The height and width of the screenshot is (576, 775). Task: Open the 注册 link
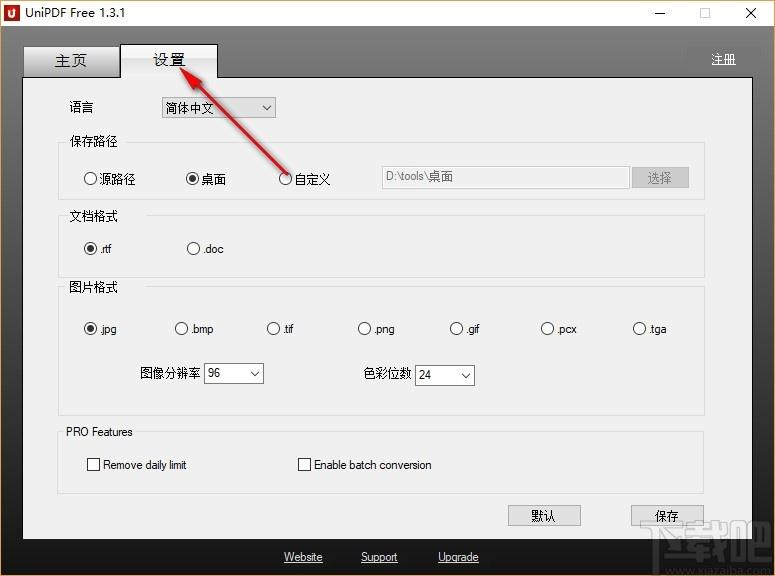coord(723,60)
